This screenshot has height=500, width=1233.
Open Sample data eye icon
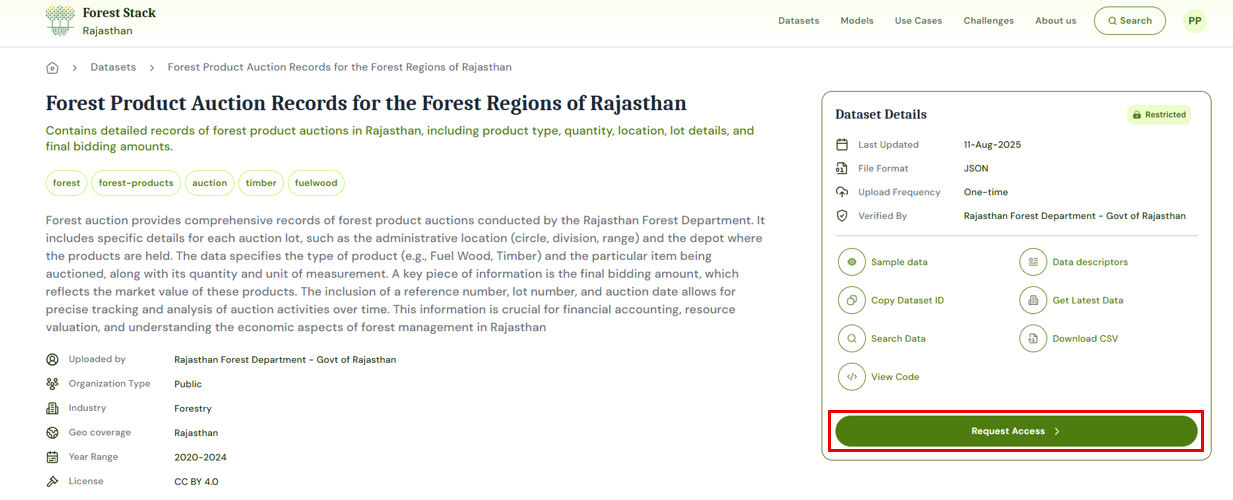[852, 262]
